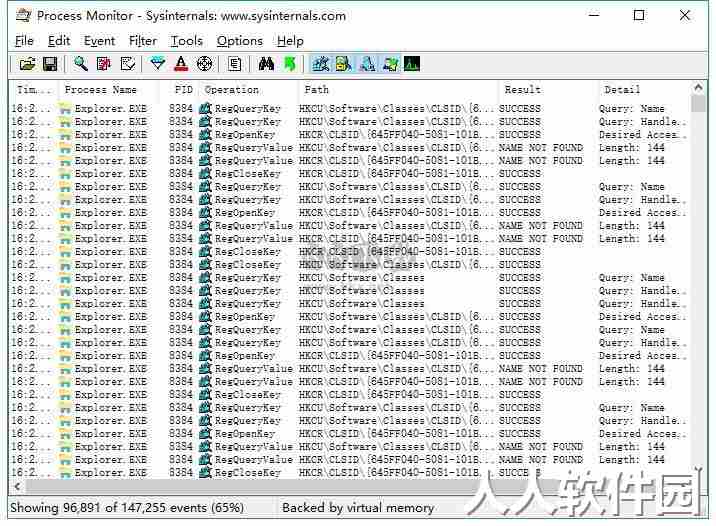Toggle Show Profiling Events icon

(x=412, y=64)
